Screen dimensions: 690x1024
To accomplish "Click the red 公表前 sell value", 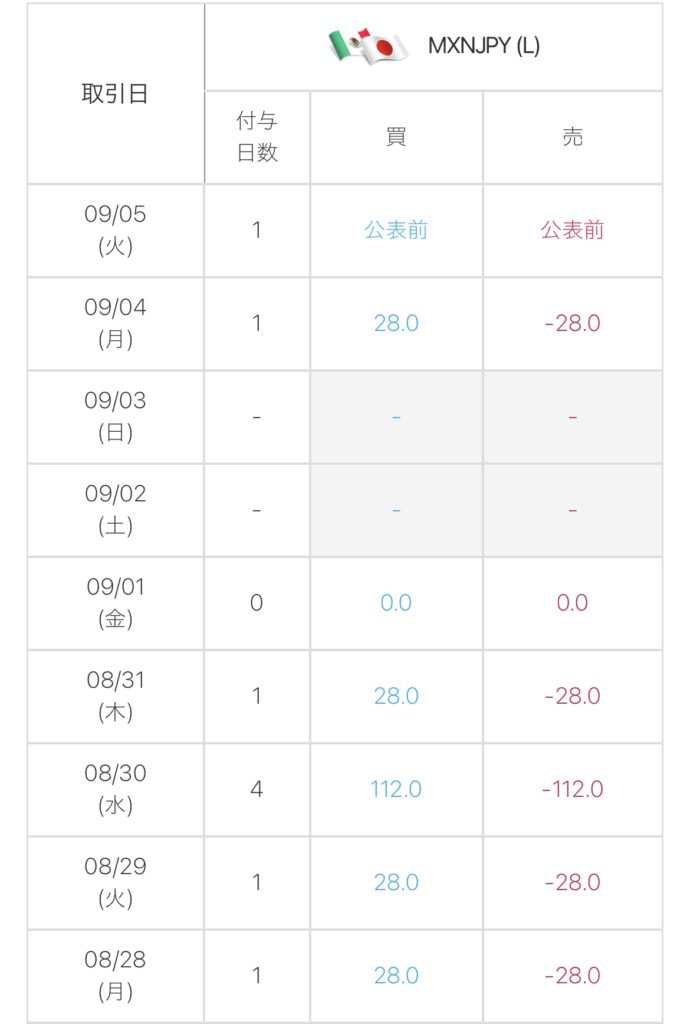I will click(572, 230).
